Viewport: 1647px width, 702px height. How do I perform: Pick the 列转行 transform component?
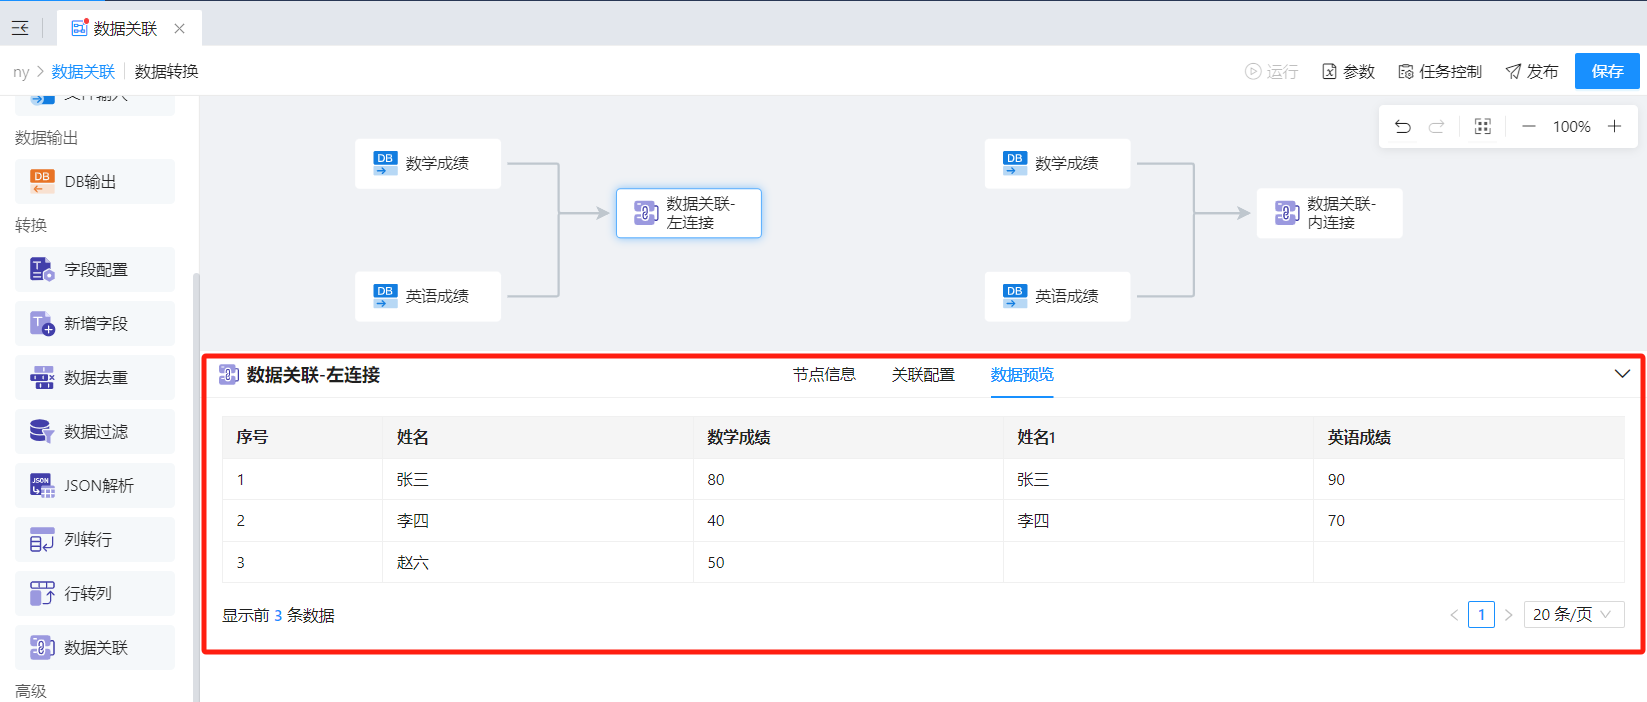(x=94, y=540)
